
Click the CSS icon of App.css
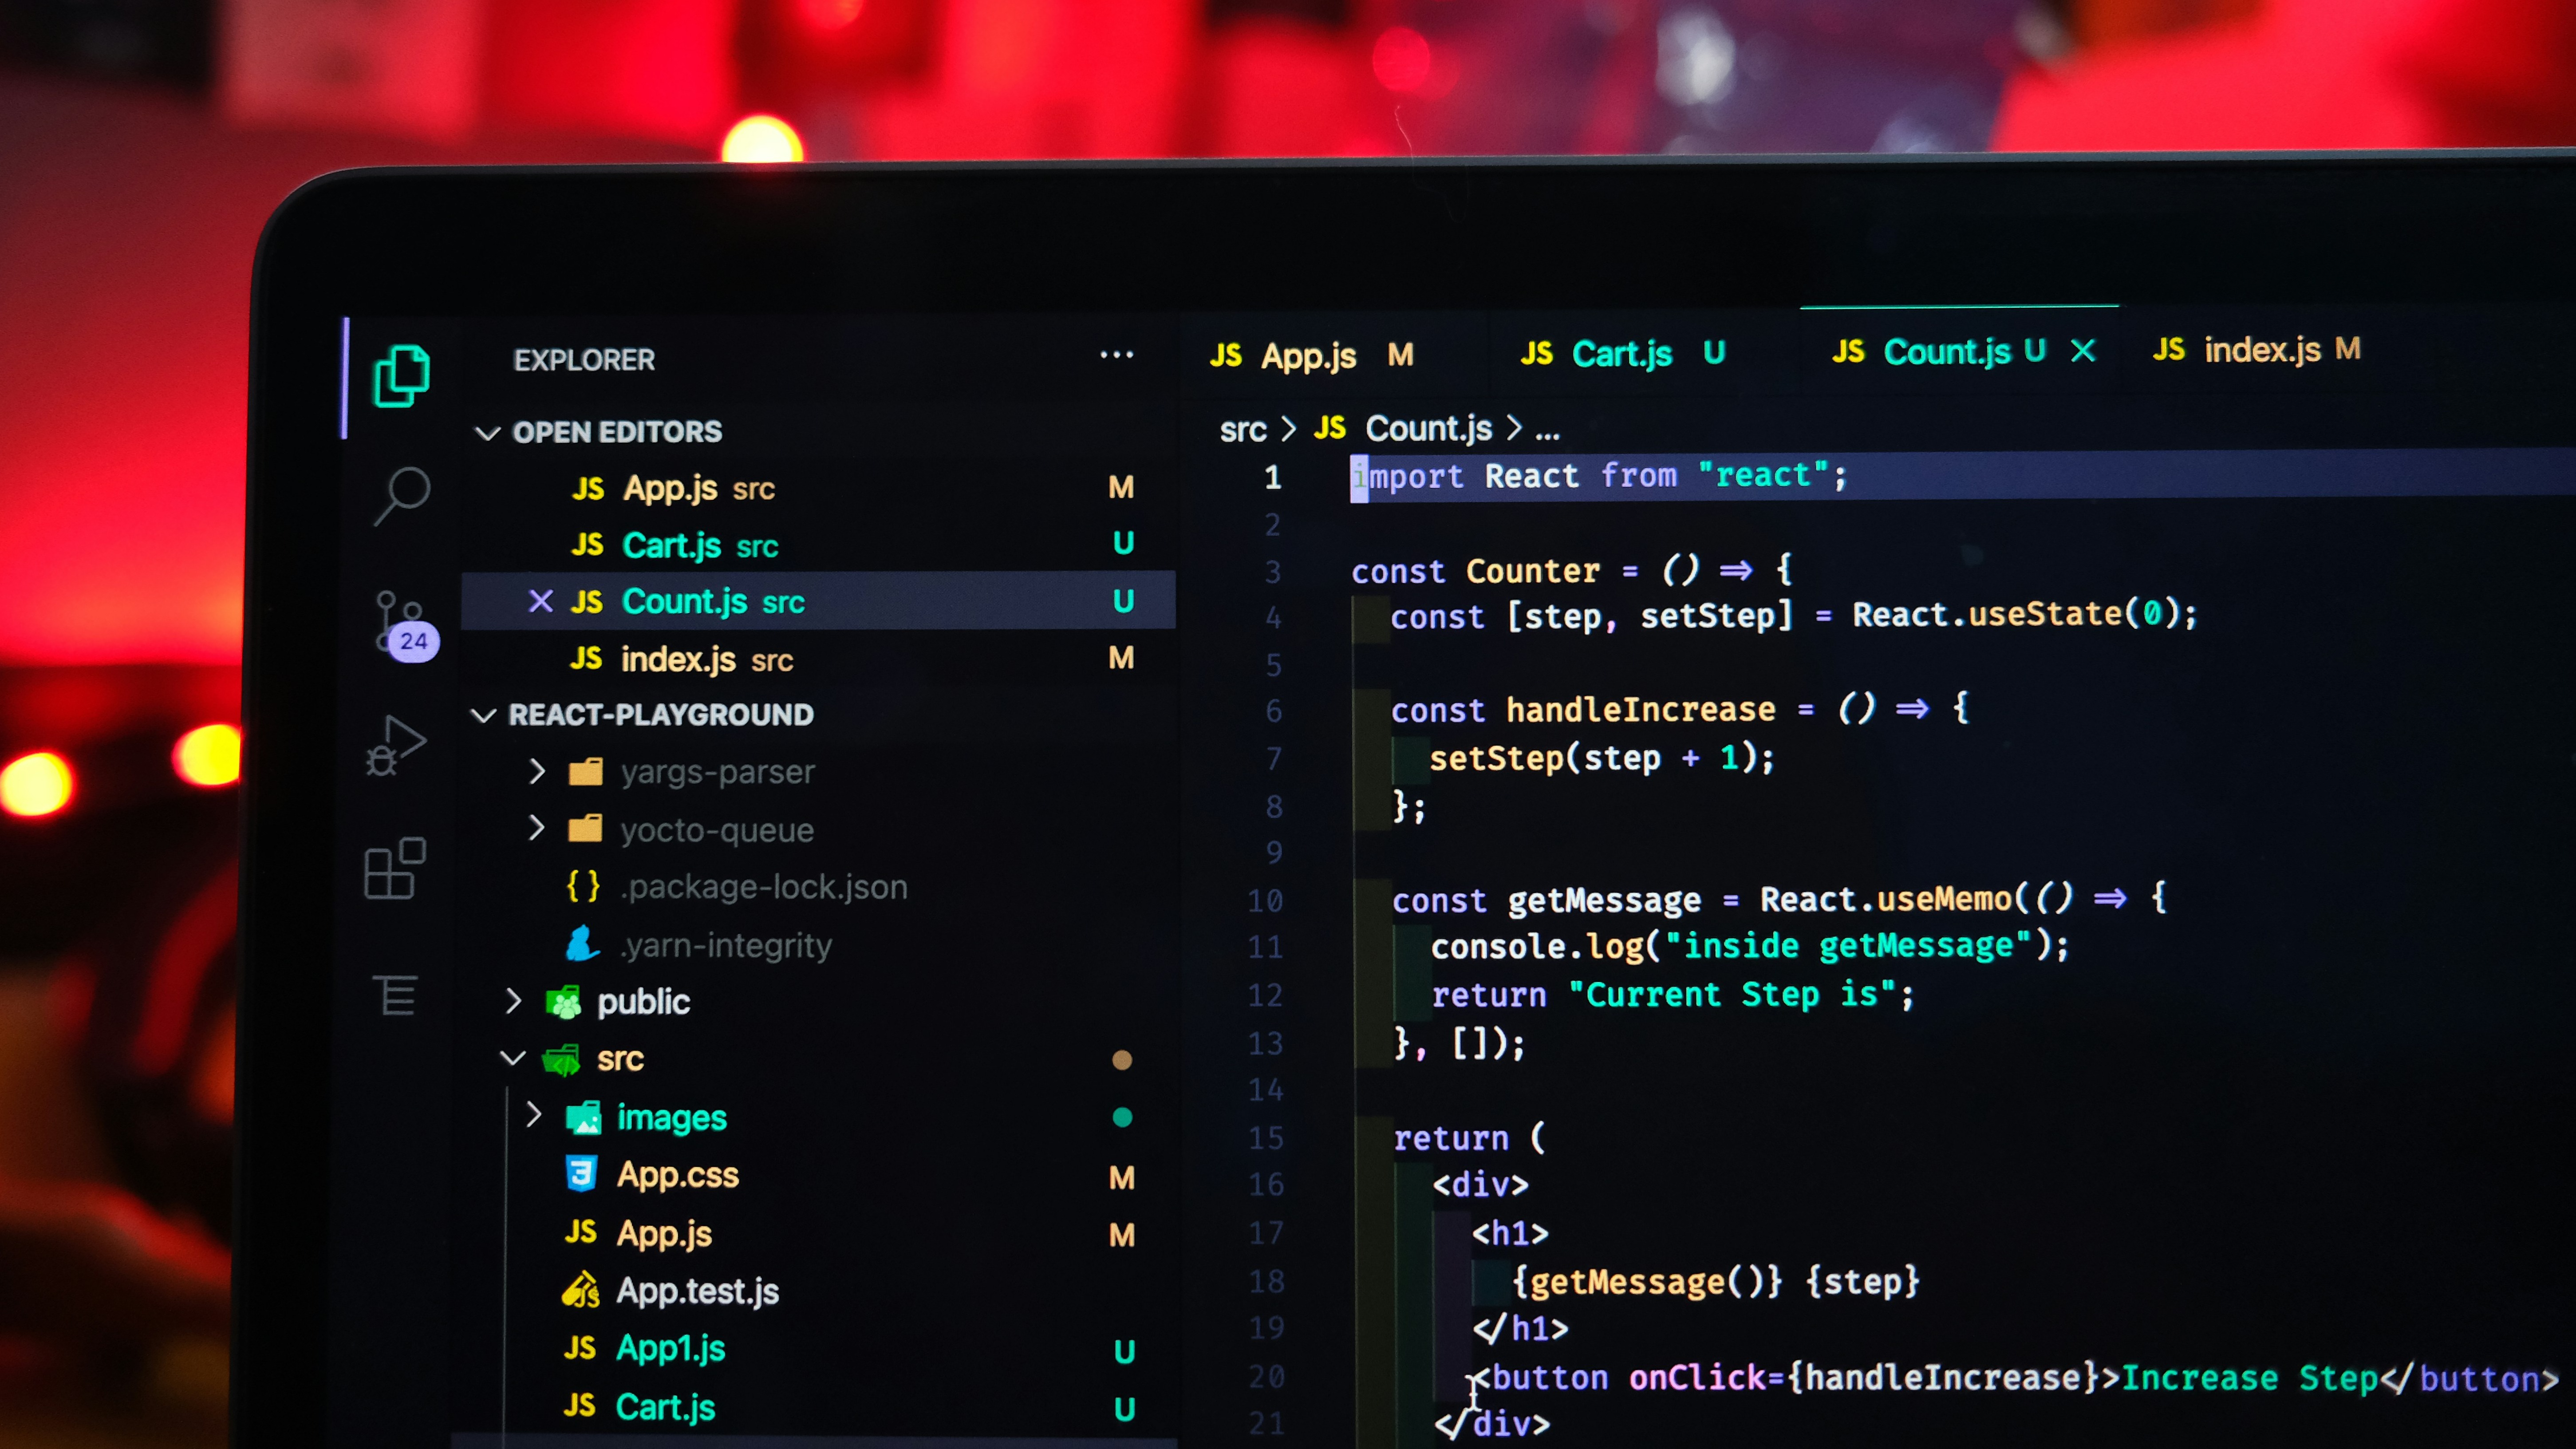[x=581, y=1174]
